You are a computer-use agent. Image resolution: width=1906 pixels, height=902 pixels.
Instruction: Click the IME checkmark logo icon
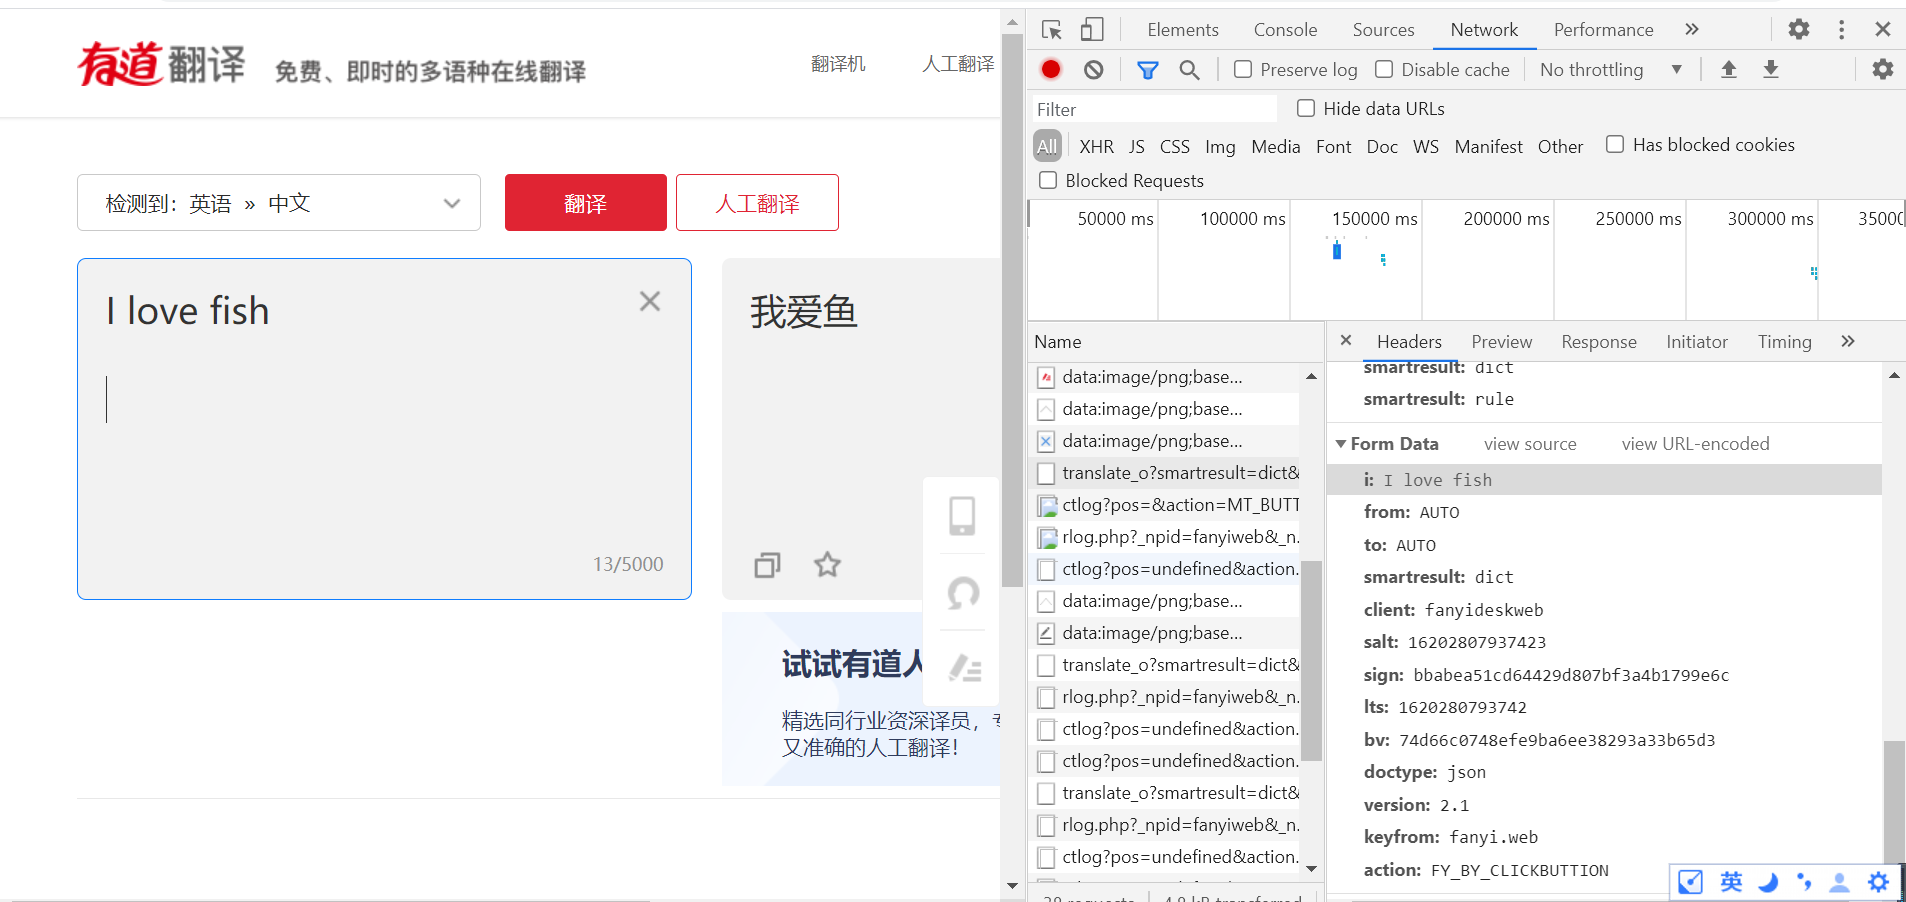[1690, 882]
